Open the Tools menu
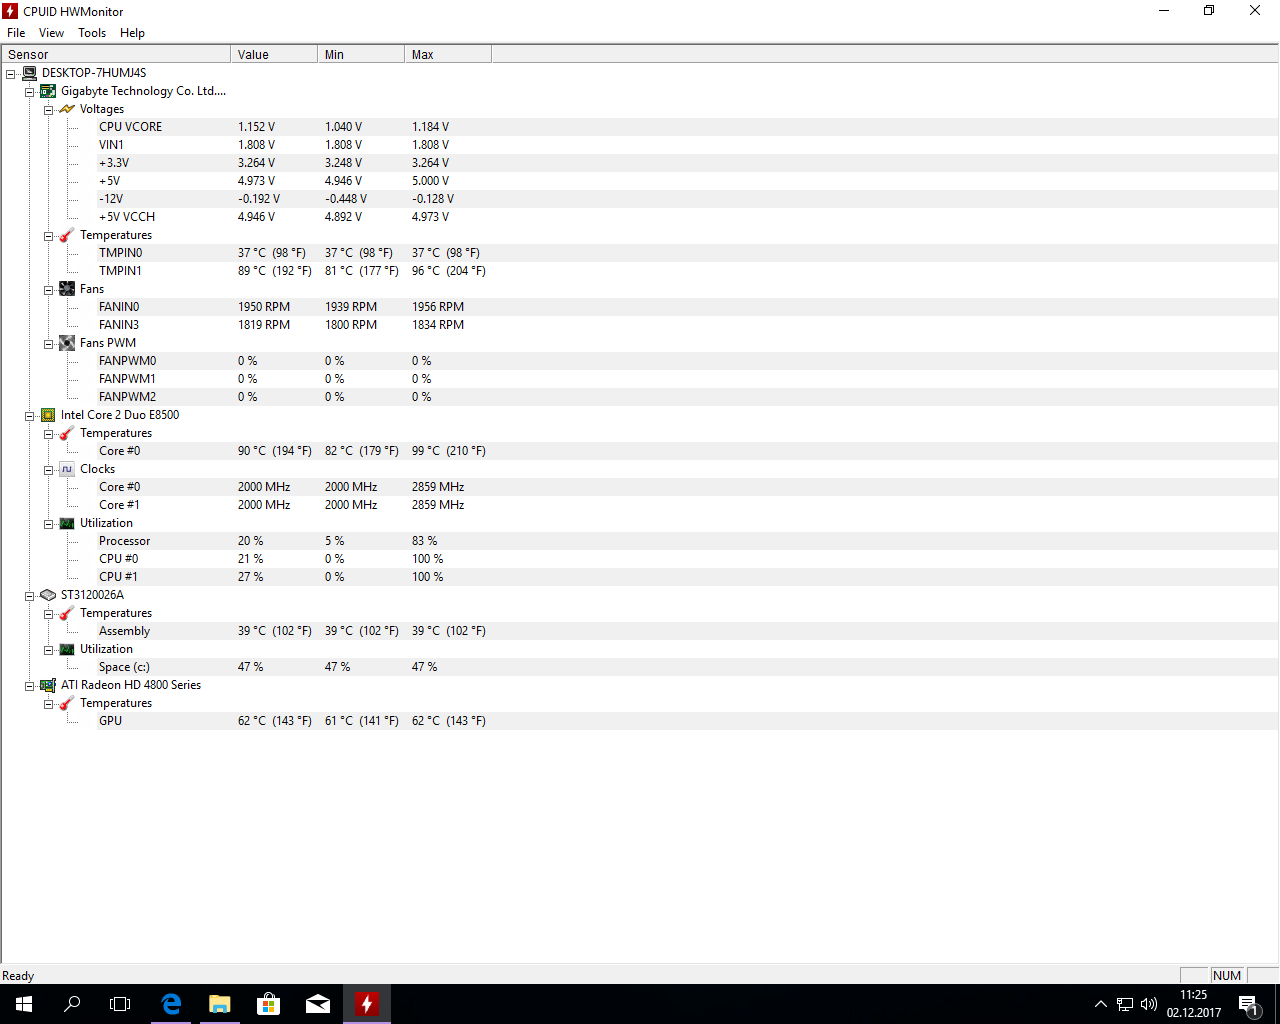 [92, 33]
